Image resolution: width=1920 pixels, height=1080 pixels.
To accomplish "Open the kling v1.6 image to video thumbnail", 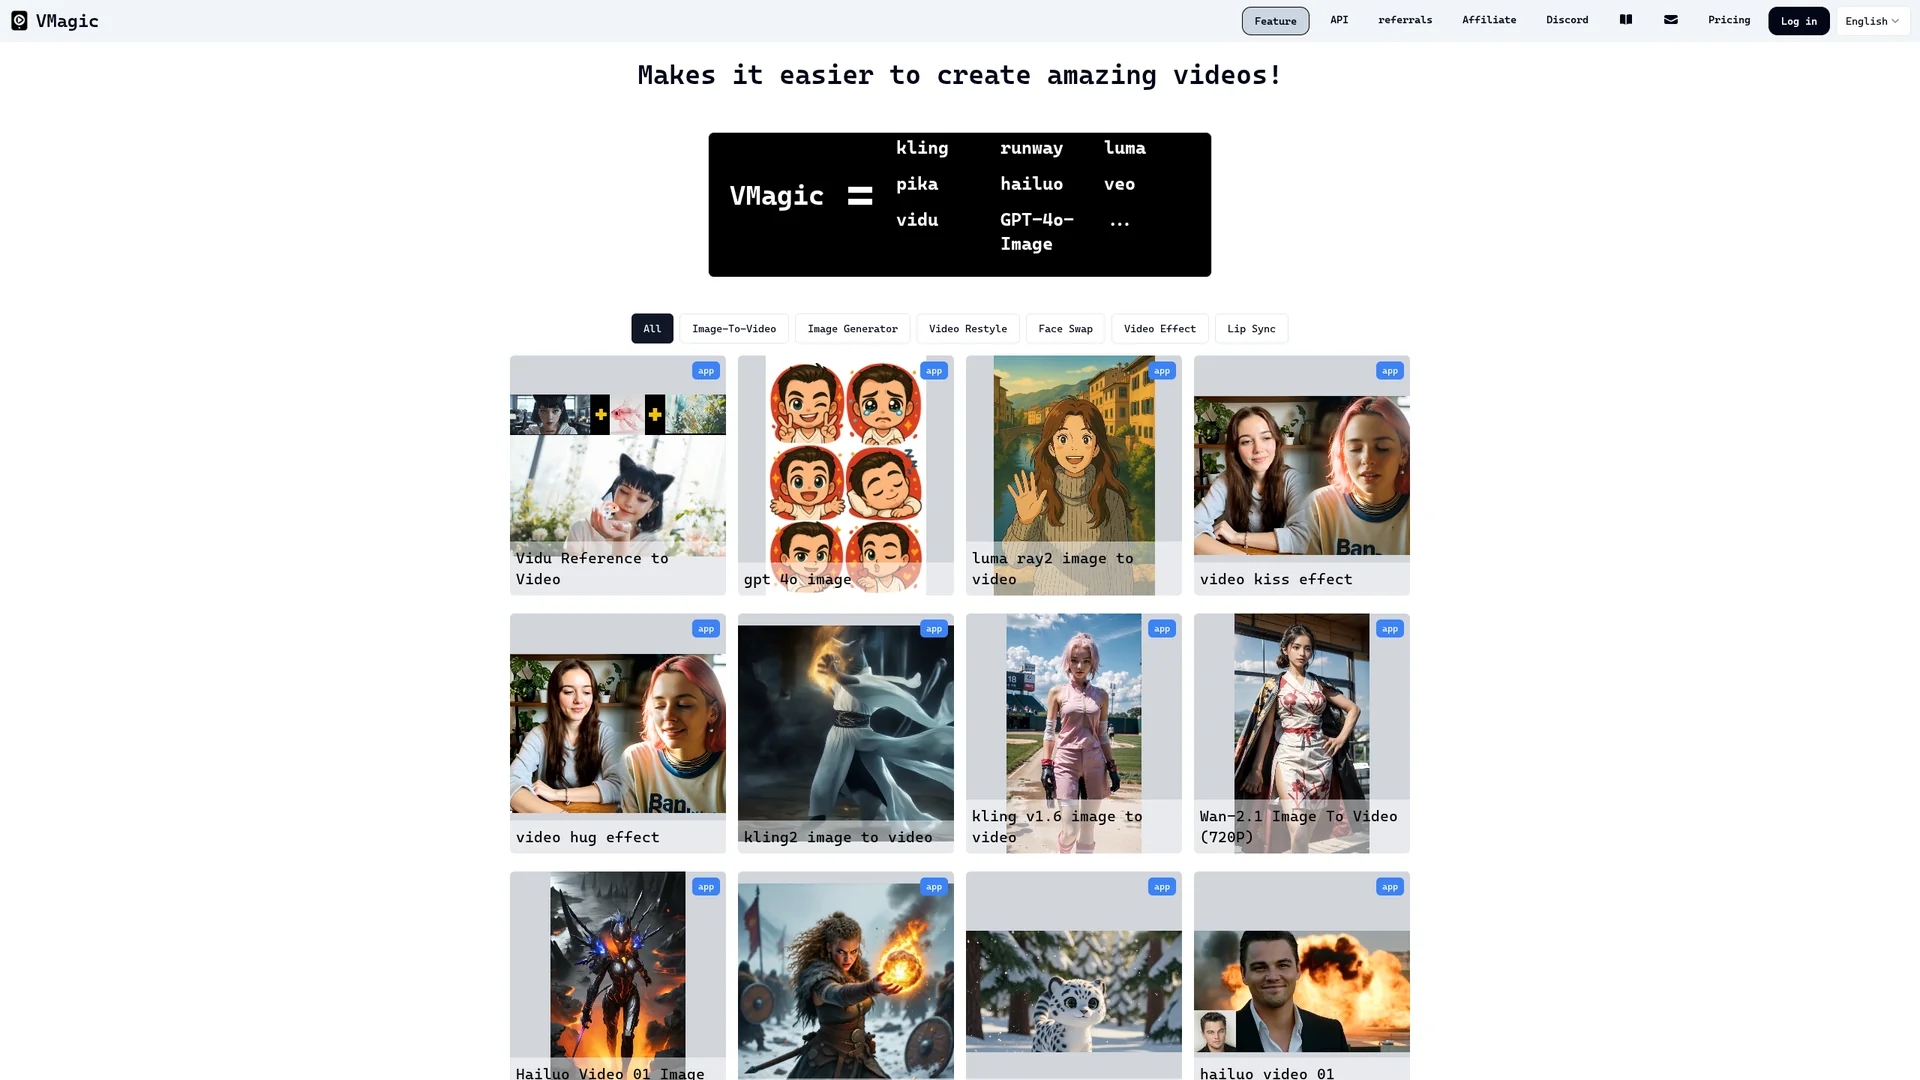I will (1074, 733).
